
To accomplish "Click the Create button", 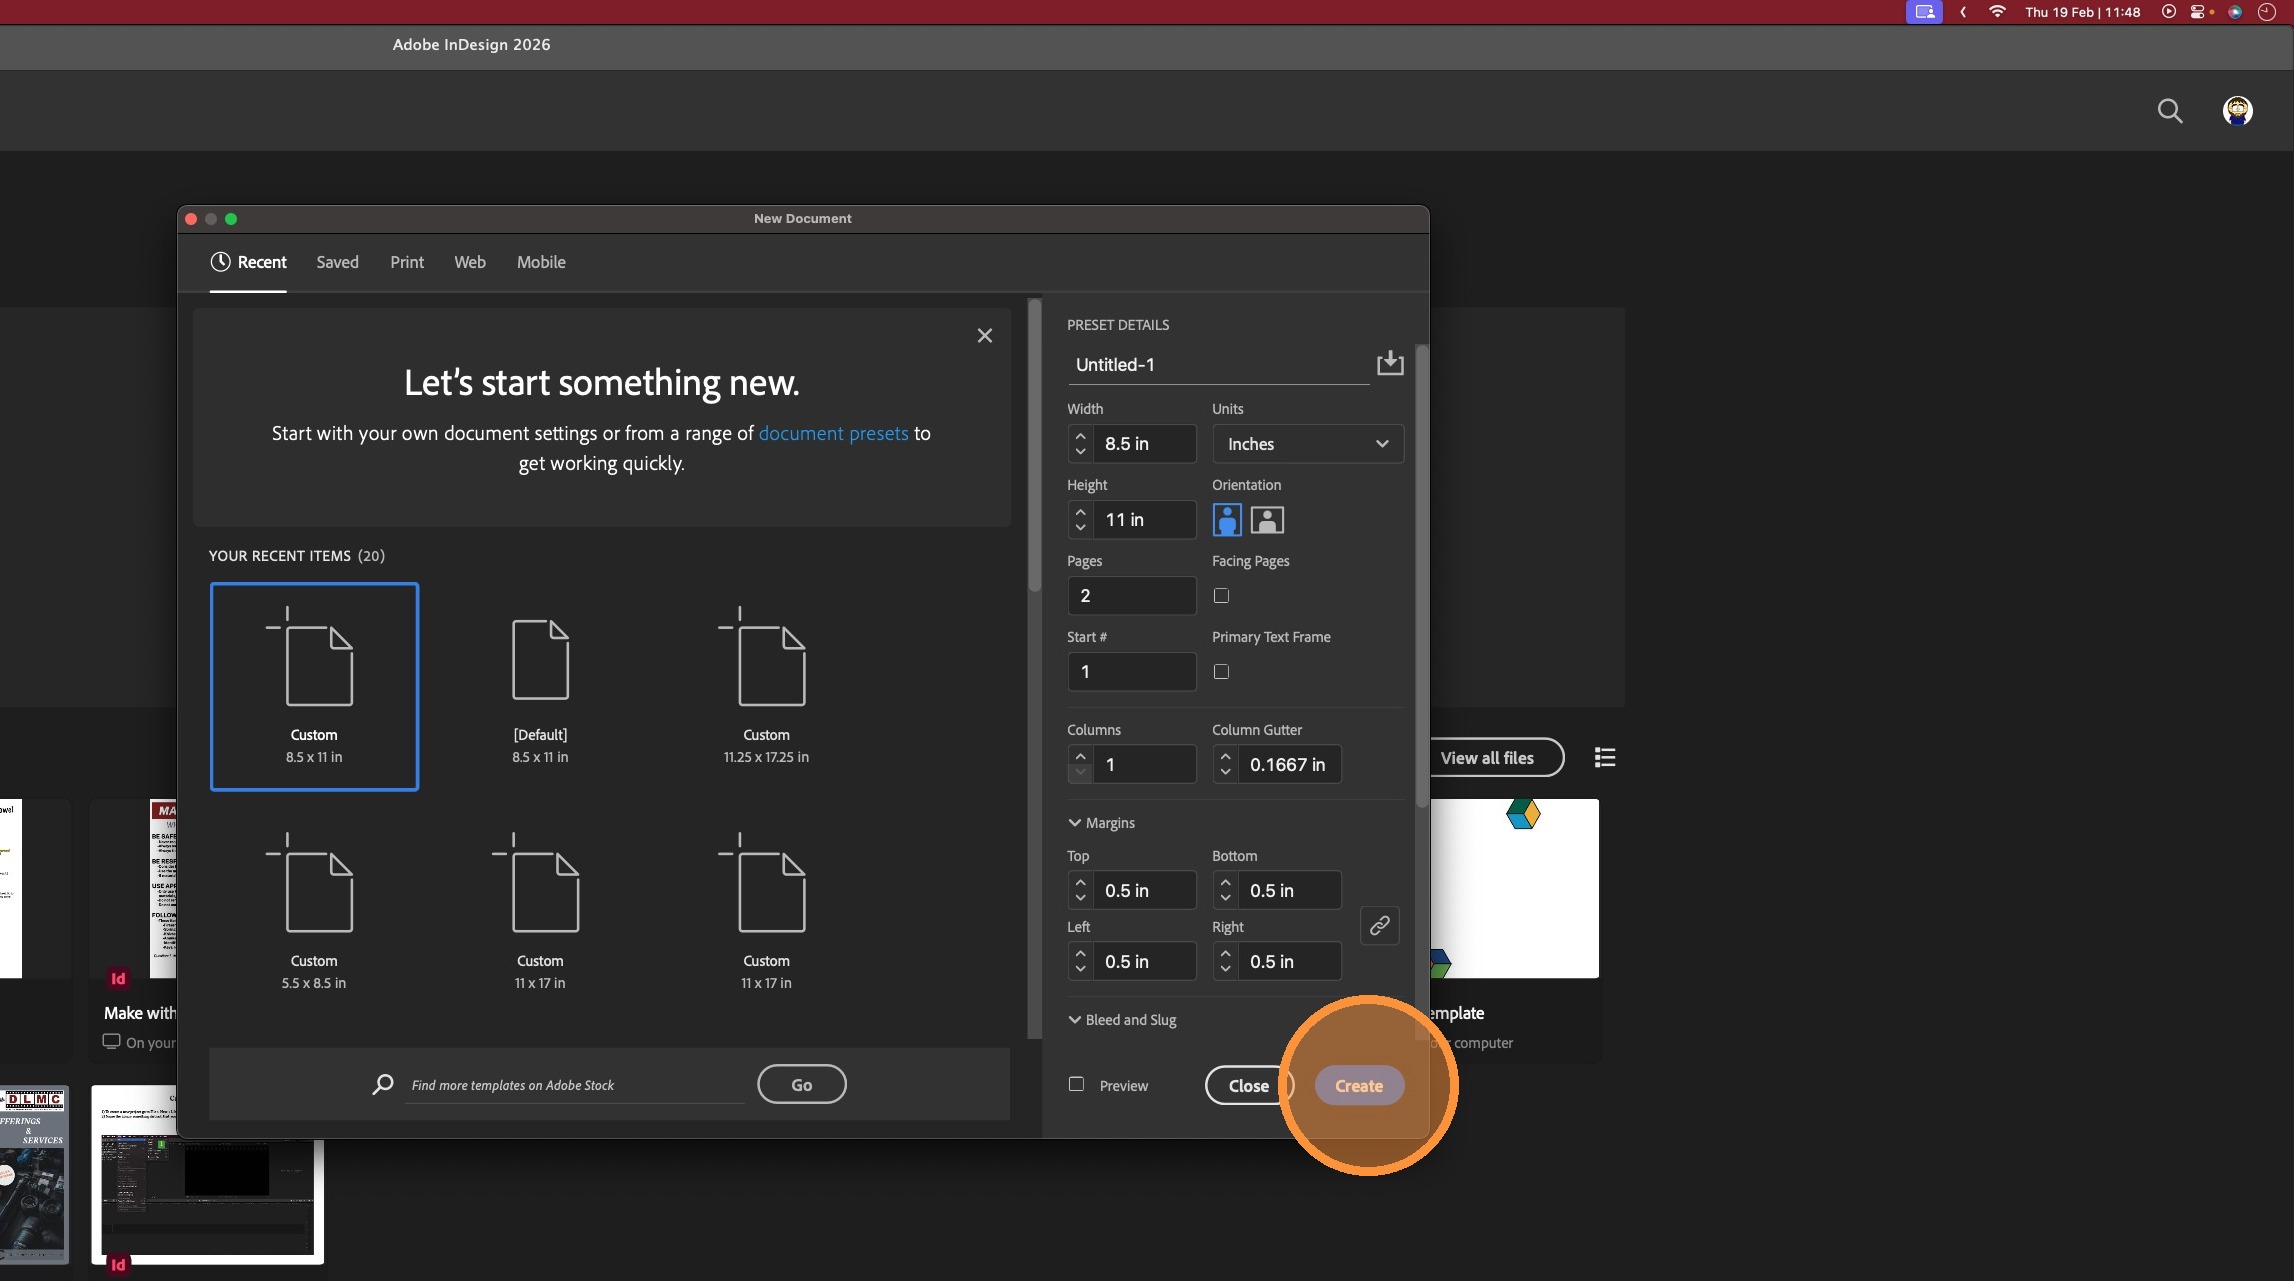I will [x=1359, y=1086].
